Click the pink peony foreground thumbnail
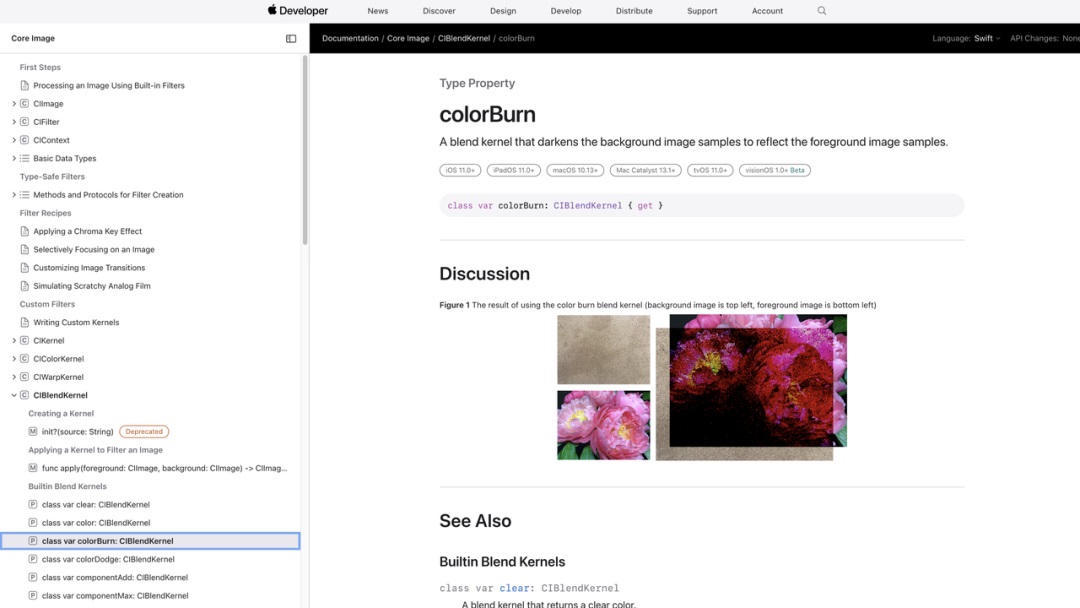1080x608 pixels. click(603, 425)
